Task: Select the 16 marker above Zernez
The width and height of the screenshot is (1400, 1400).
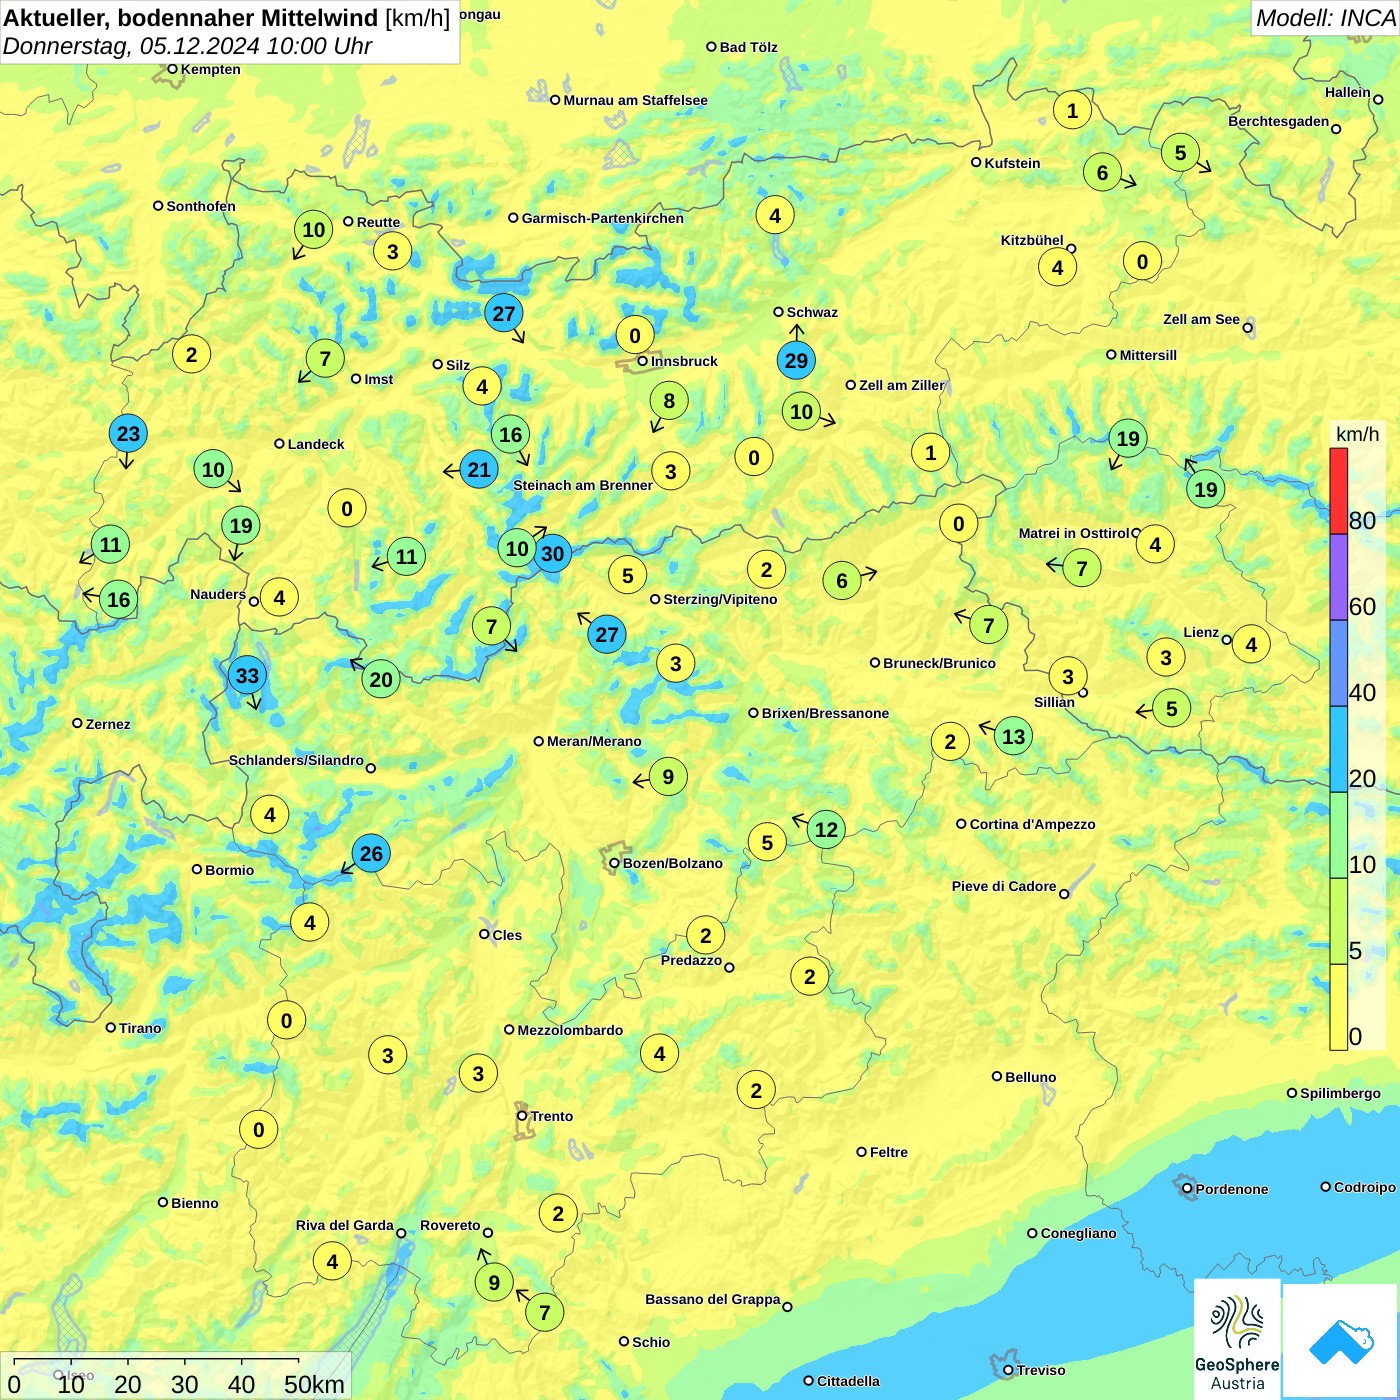Action: point(118,600)
